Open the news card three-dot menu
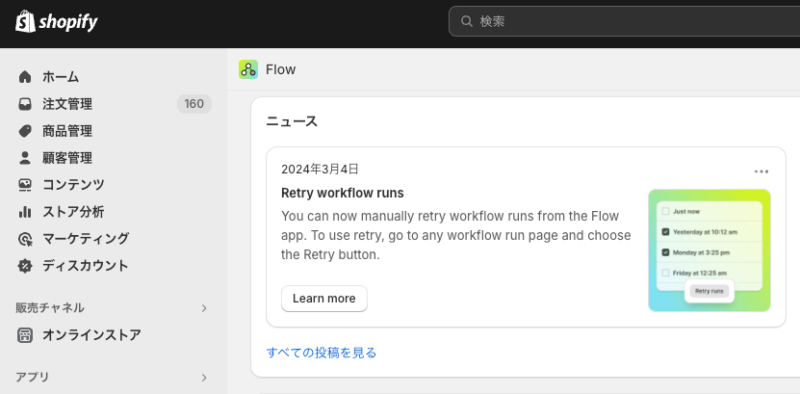 [761, 171]
